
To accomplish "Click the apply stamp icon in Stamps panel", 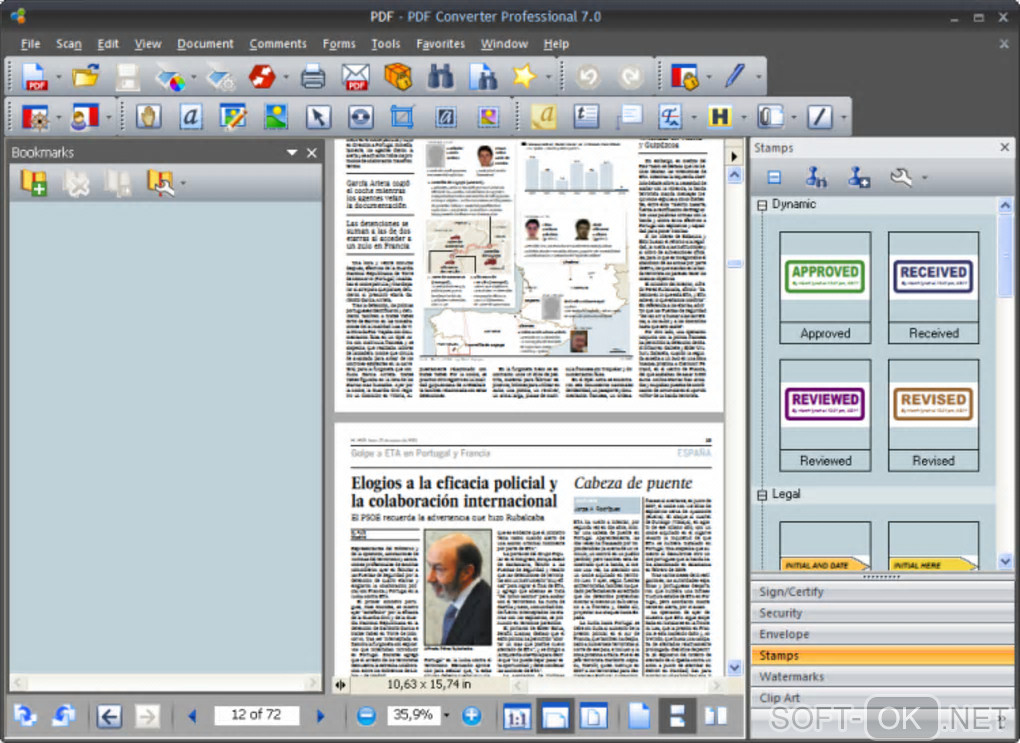I will click(816, 177).
